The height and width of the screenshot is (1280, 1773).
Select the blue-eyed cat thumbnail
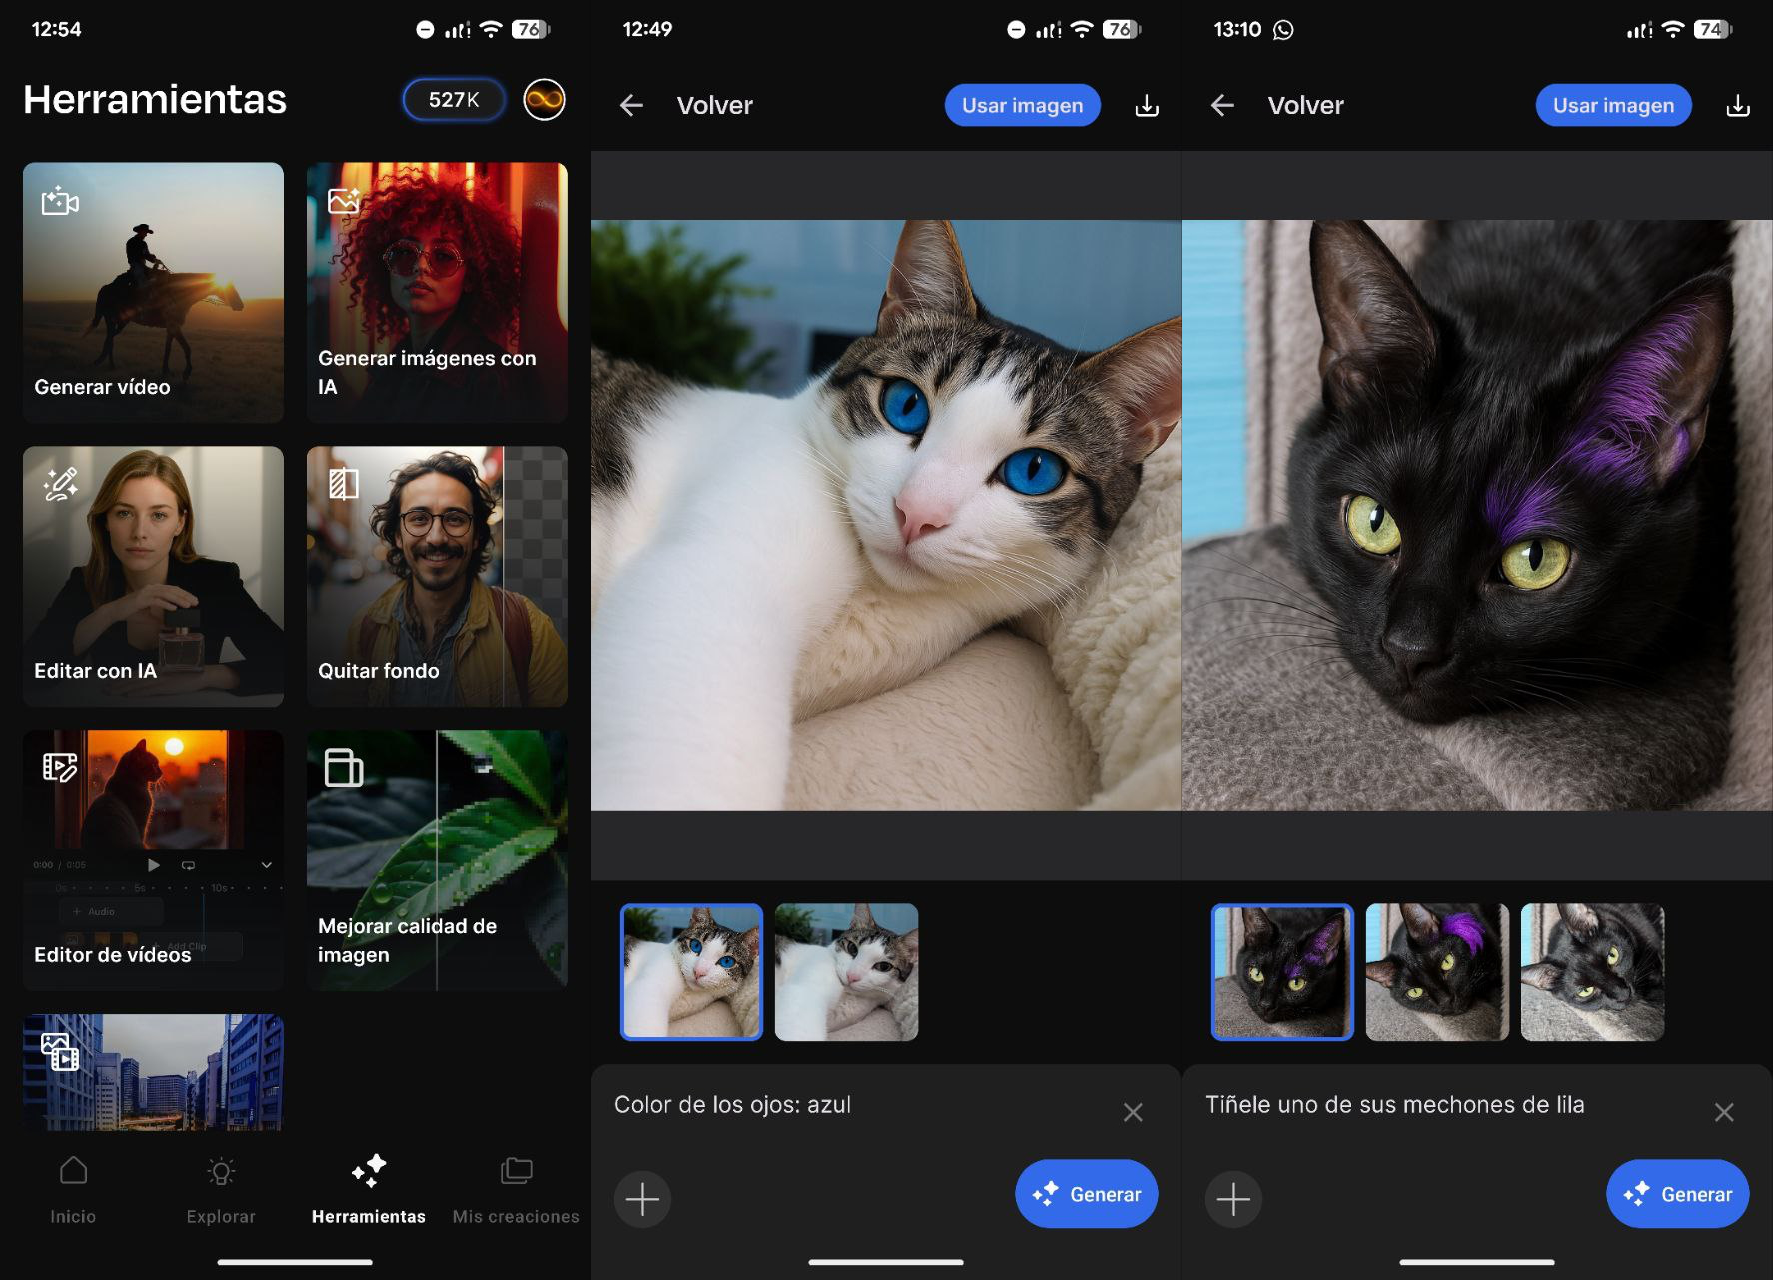coord(691,972)
